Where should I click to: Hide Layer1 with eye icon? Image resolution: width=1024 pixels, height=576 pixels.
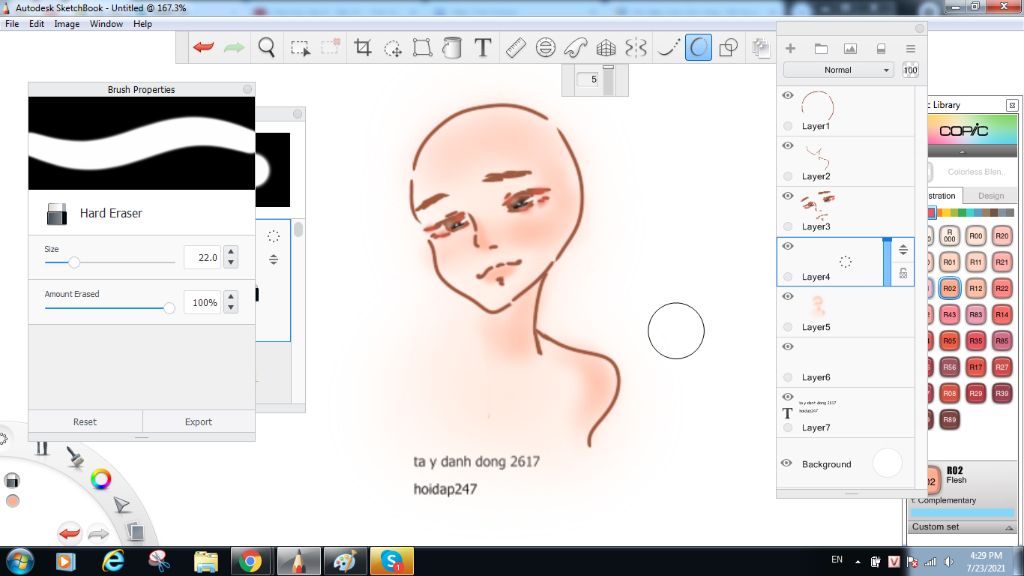tap(788, 95)
